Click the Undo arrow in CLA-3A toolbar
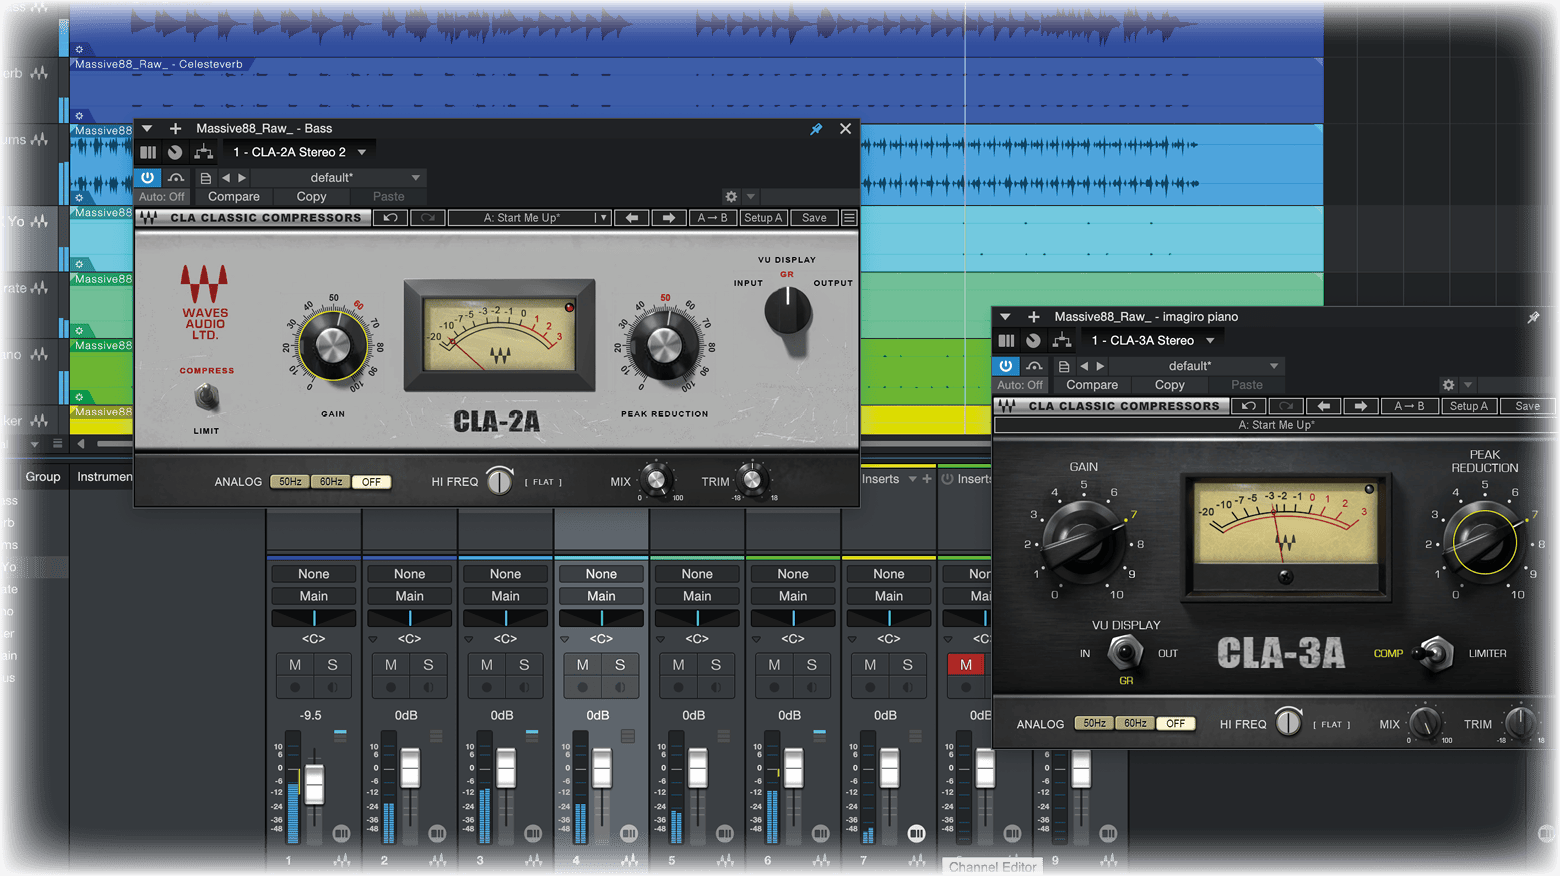 click(x=1249, y=406)
